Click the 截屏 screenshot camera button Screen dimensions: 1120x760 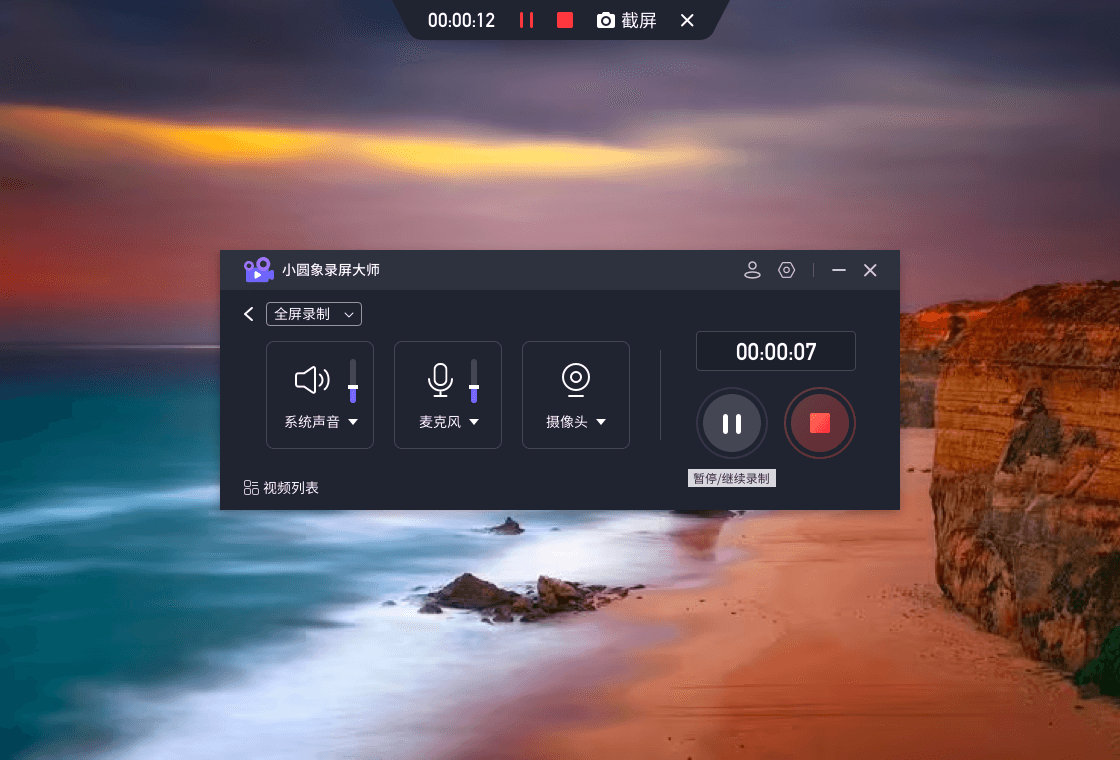click(x=626, y=20)
